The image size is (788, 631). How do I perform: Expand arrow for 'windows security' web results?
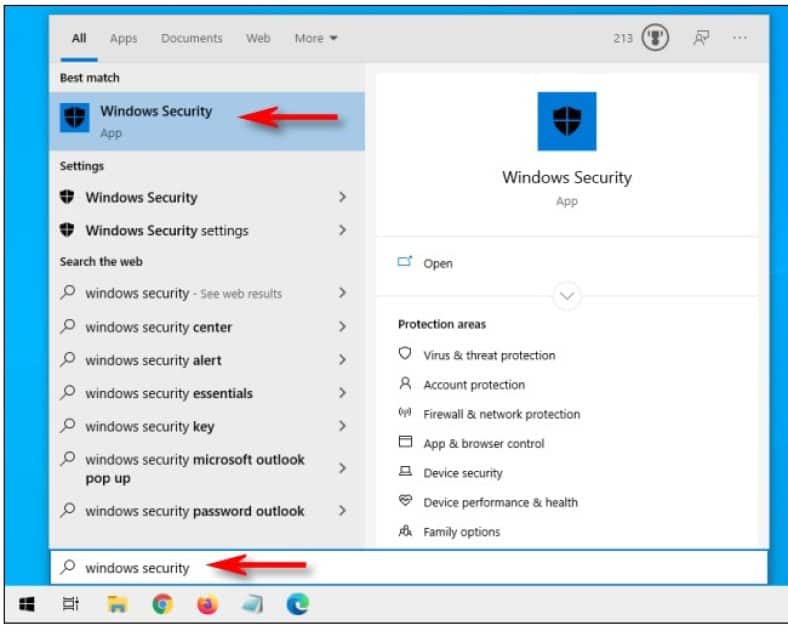click(x=342, y=292)
